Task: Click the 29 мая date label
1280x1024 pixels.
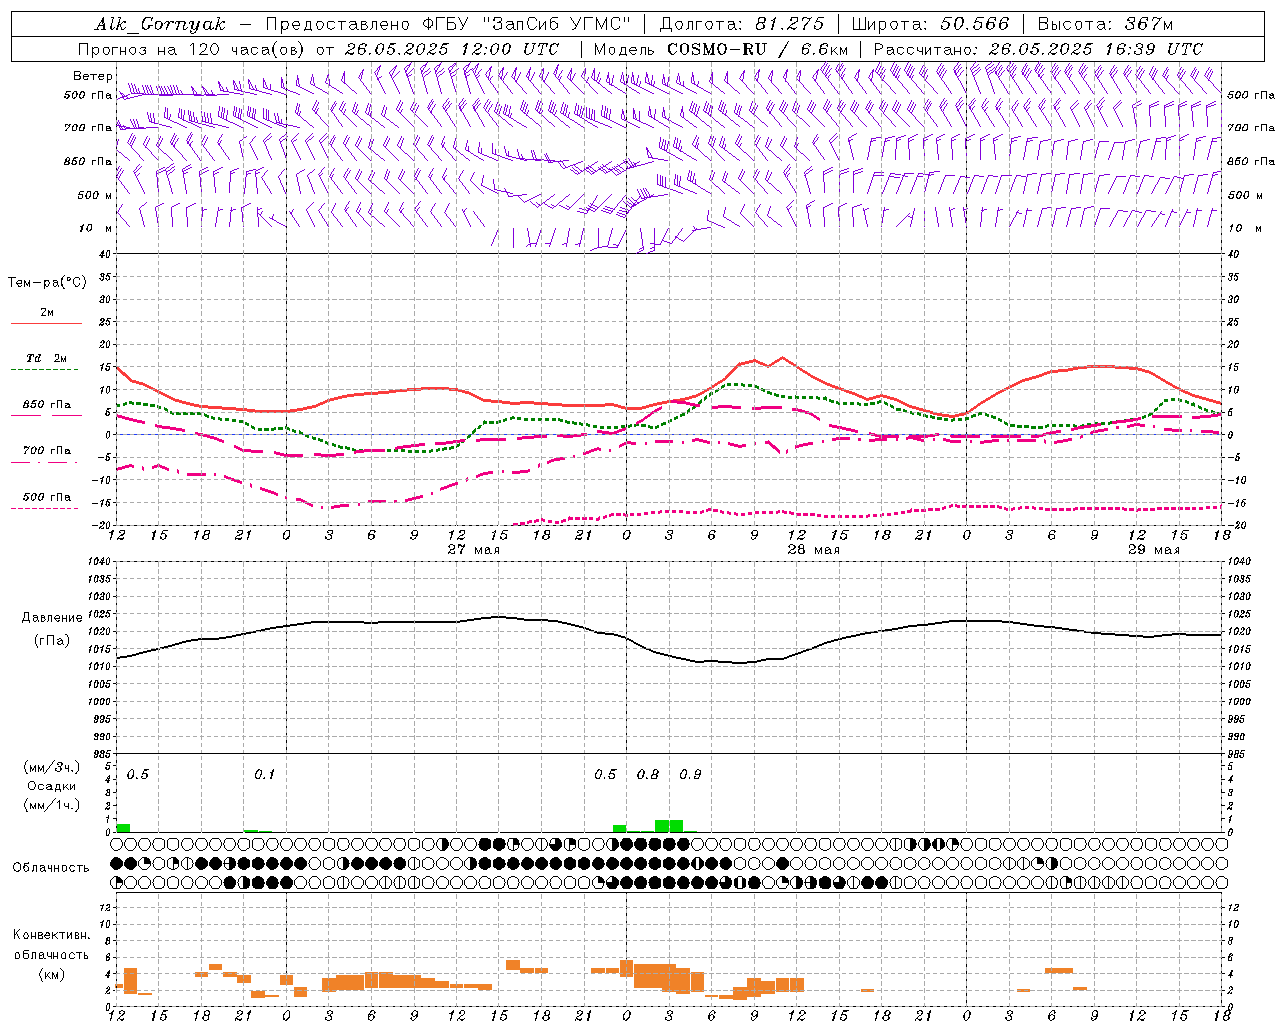Action: (x=1153, y=550)
